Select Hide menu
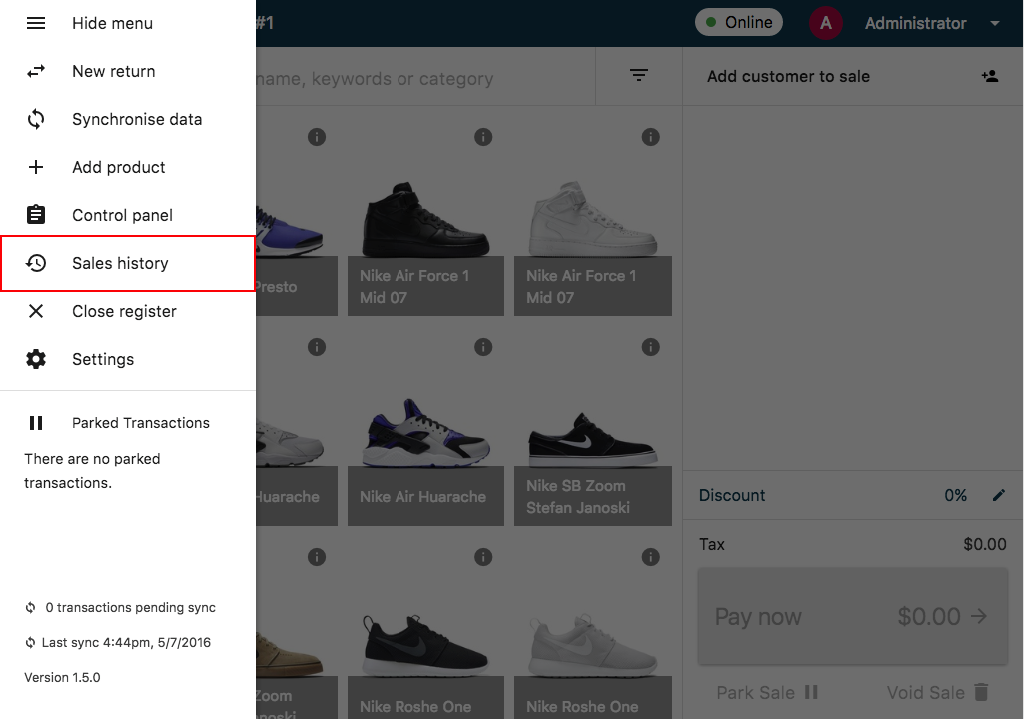Viewport: 1024px width, 719px height. point(128,24)
